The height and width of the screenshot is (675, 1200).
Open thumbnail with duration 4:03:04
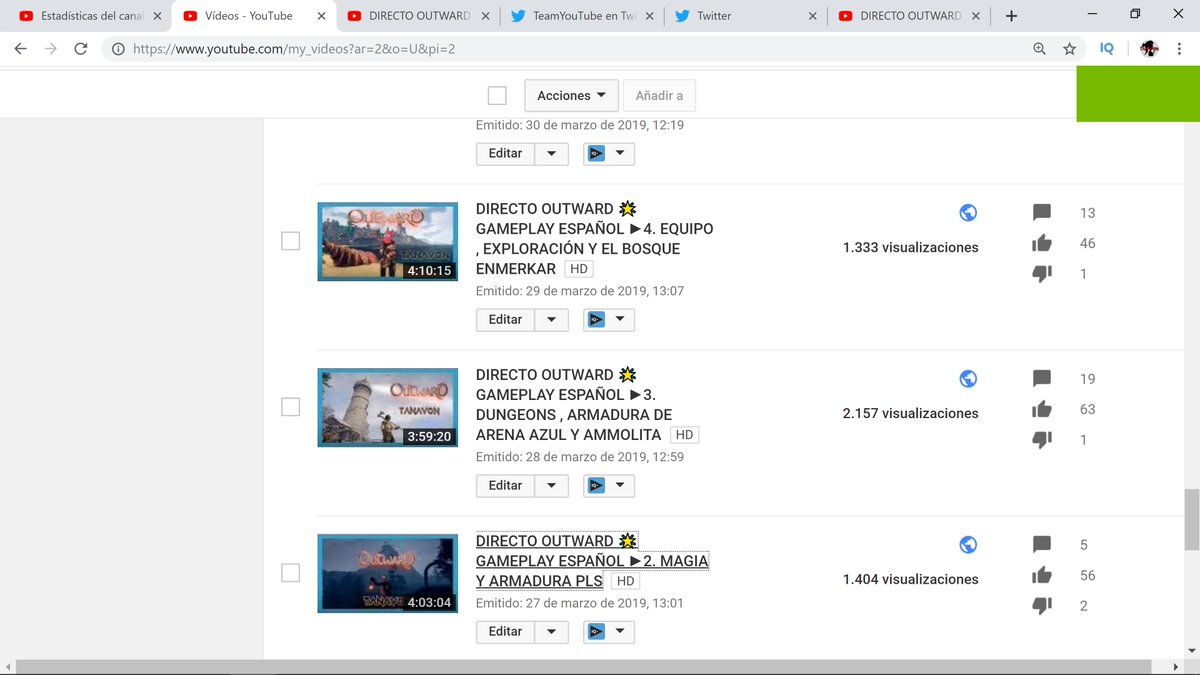(x=387, y=573)
